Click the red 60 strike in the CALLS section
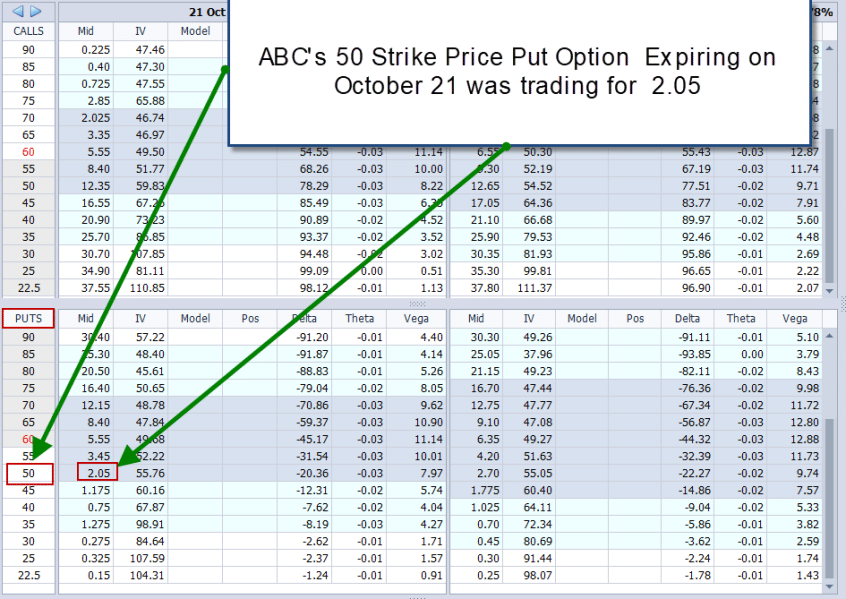The width and height of the screenshot is (846, 599). coord(27,151)
